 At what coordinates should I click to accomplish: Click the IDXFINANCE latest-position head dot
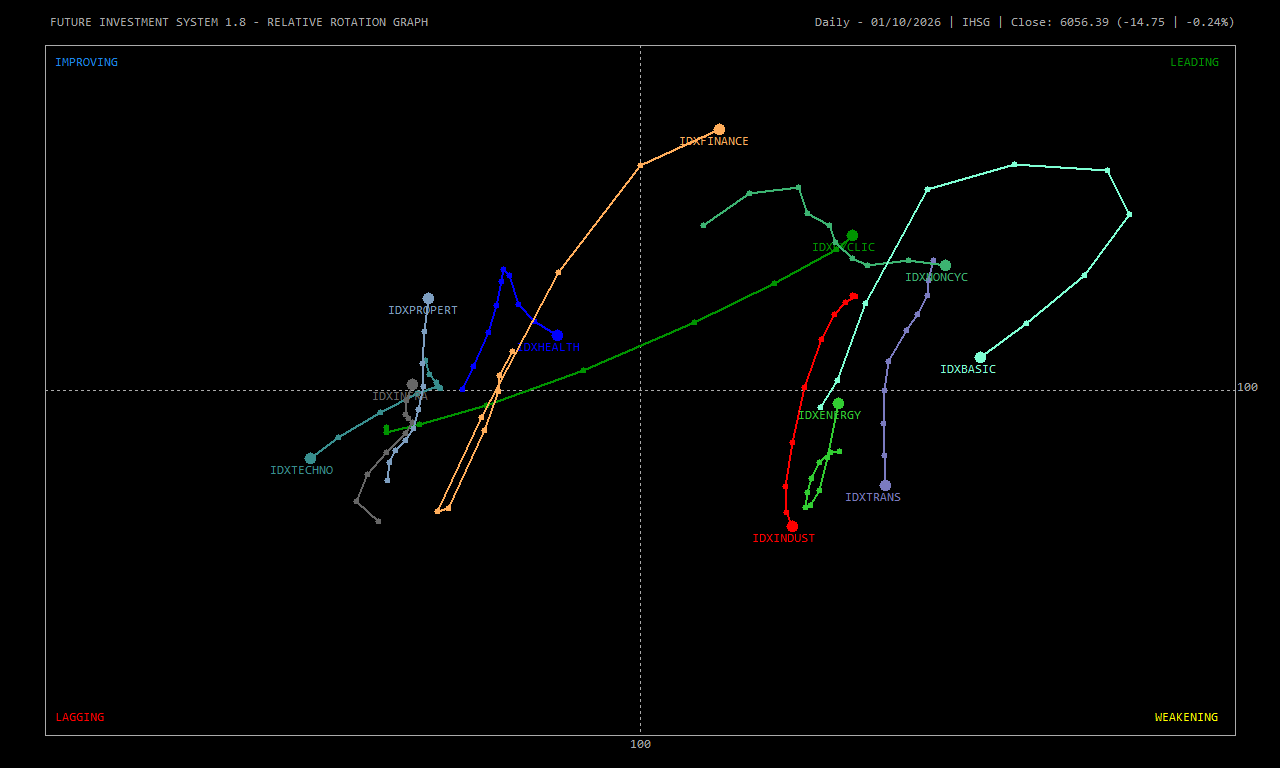coord(719,130)
